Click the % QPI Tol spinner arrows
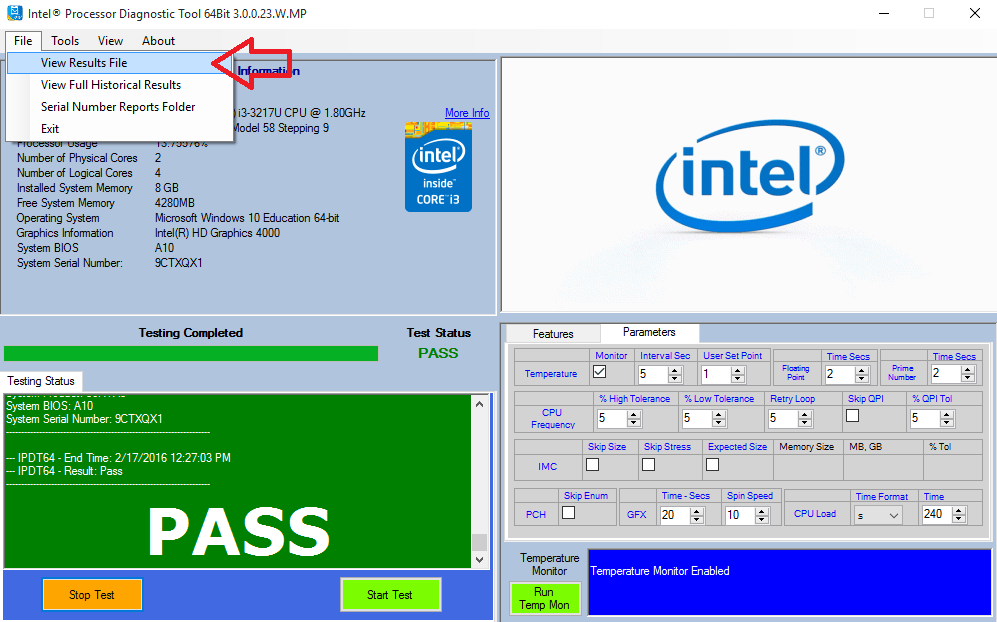This screenshot has height=622, width=997. pos(947,418)
